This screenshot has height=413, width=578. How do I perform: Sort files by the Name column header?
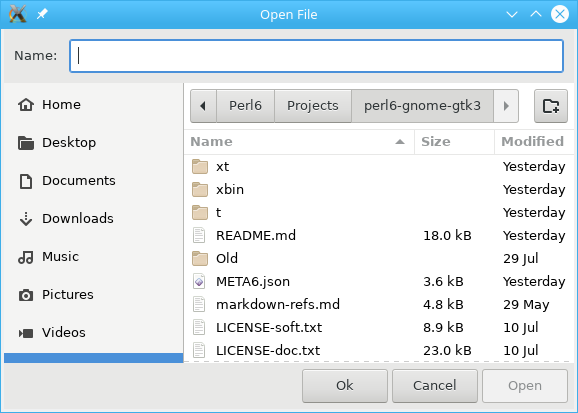299,142
